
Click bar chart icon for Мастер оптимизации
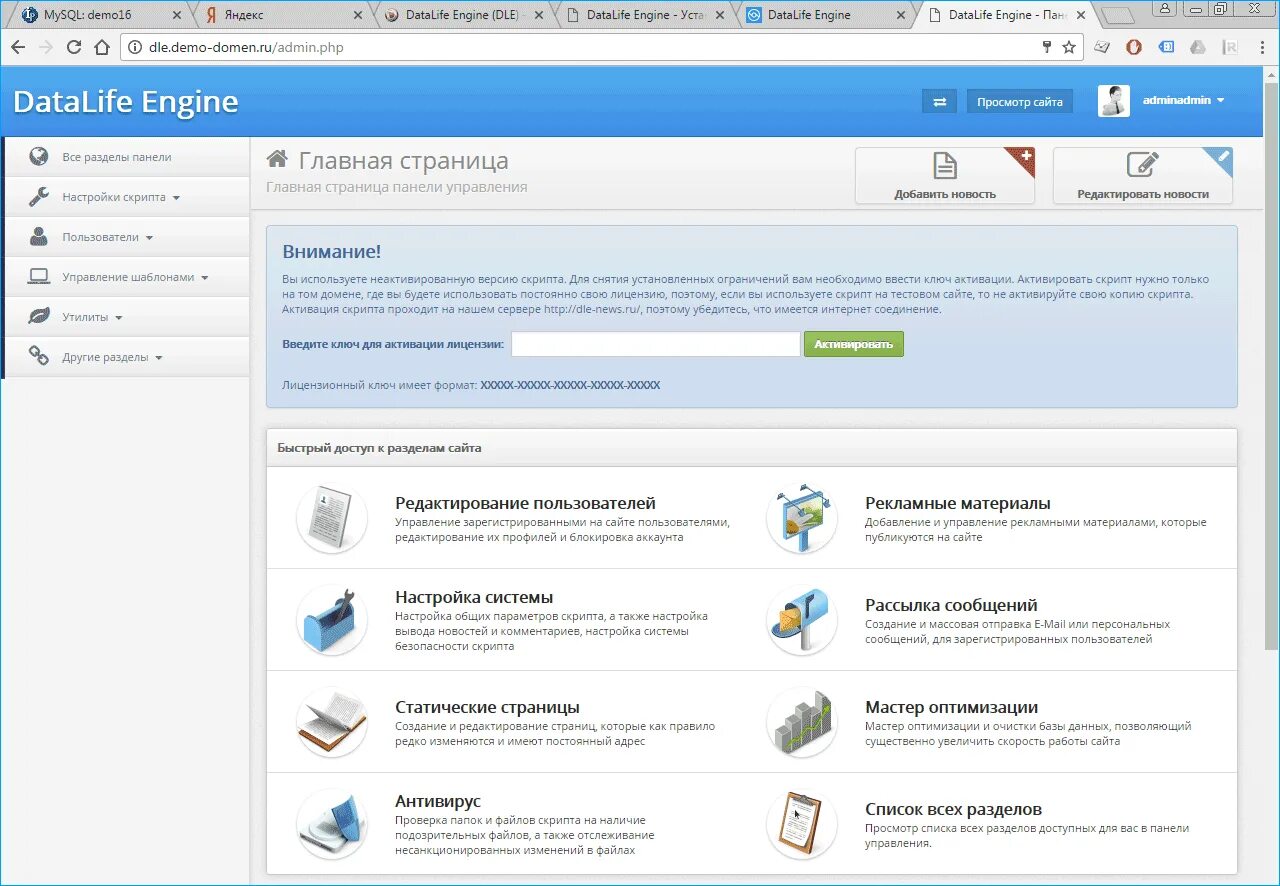tap(802, 722)
